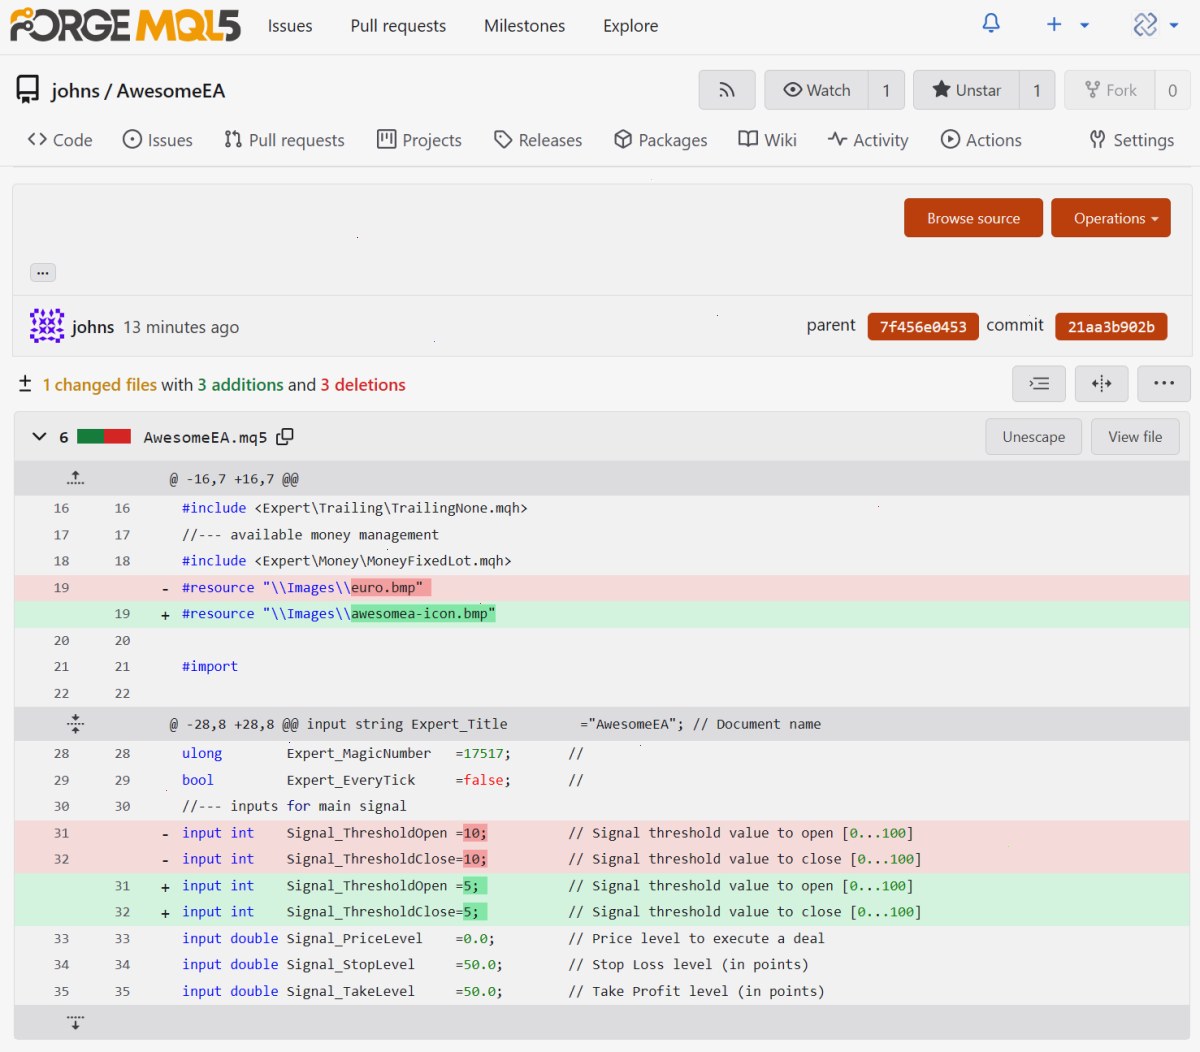Open diff options ellipsis menu
Screen dimensions: 1200x1052
coord(1164,383)
